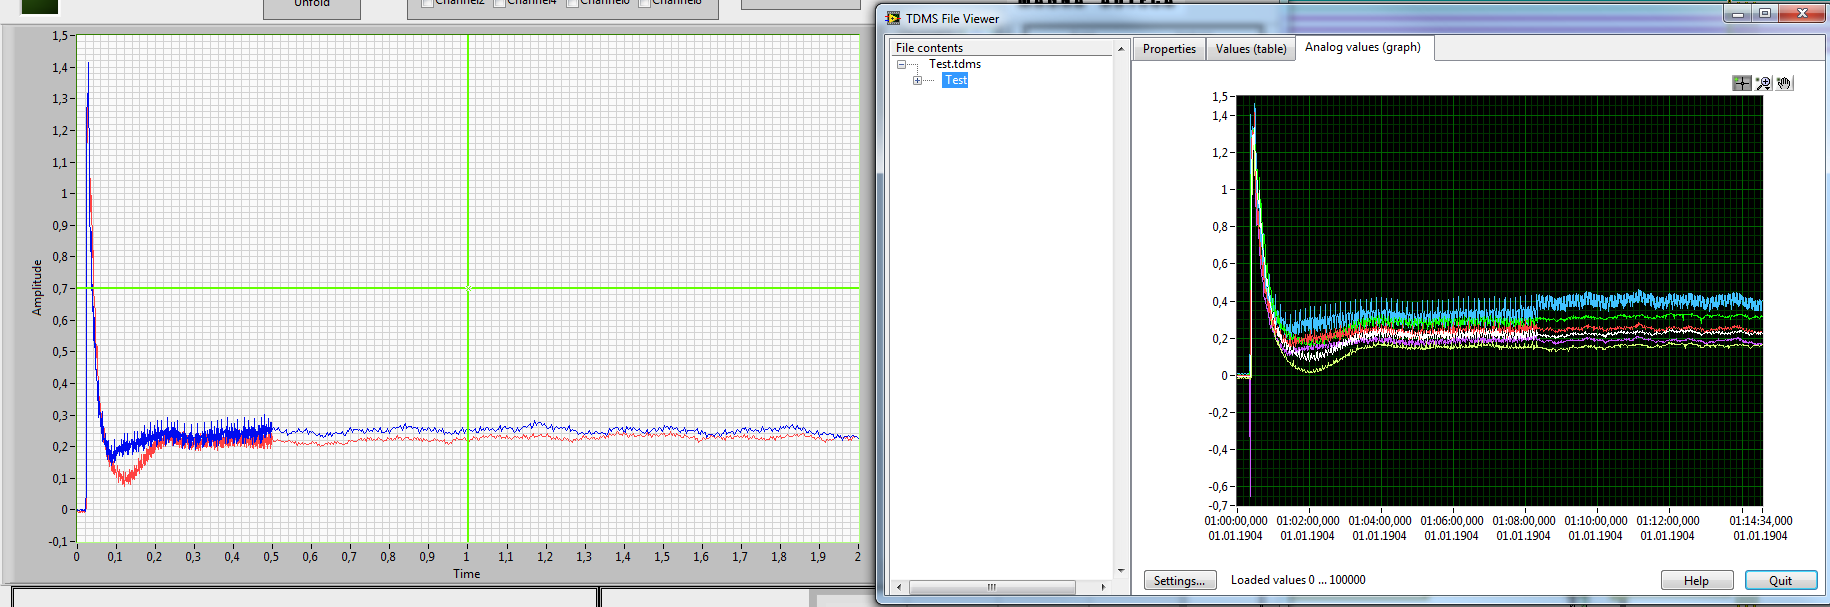Expand the Test group node

click(918, 81)
